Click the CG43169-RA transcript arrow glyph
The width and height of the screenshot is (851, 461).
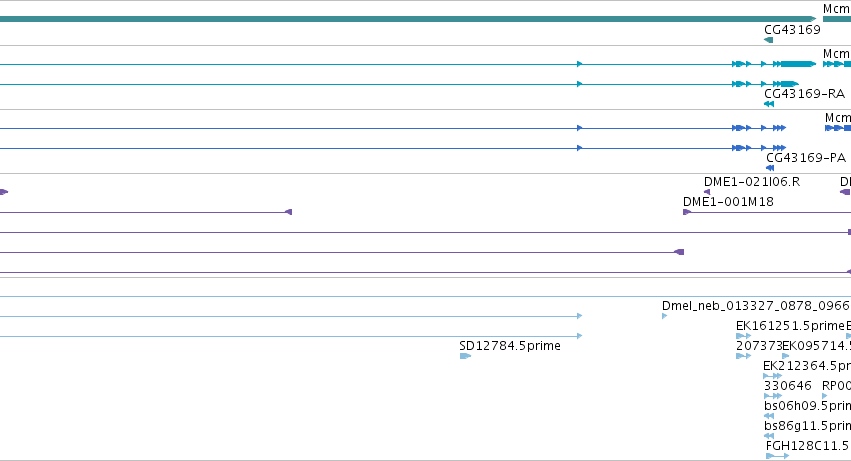pos(769,104)
